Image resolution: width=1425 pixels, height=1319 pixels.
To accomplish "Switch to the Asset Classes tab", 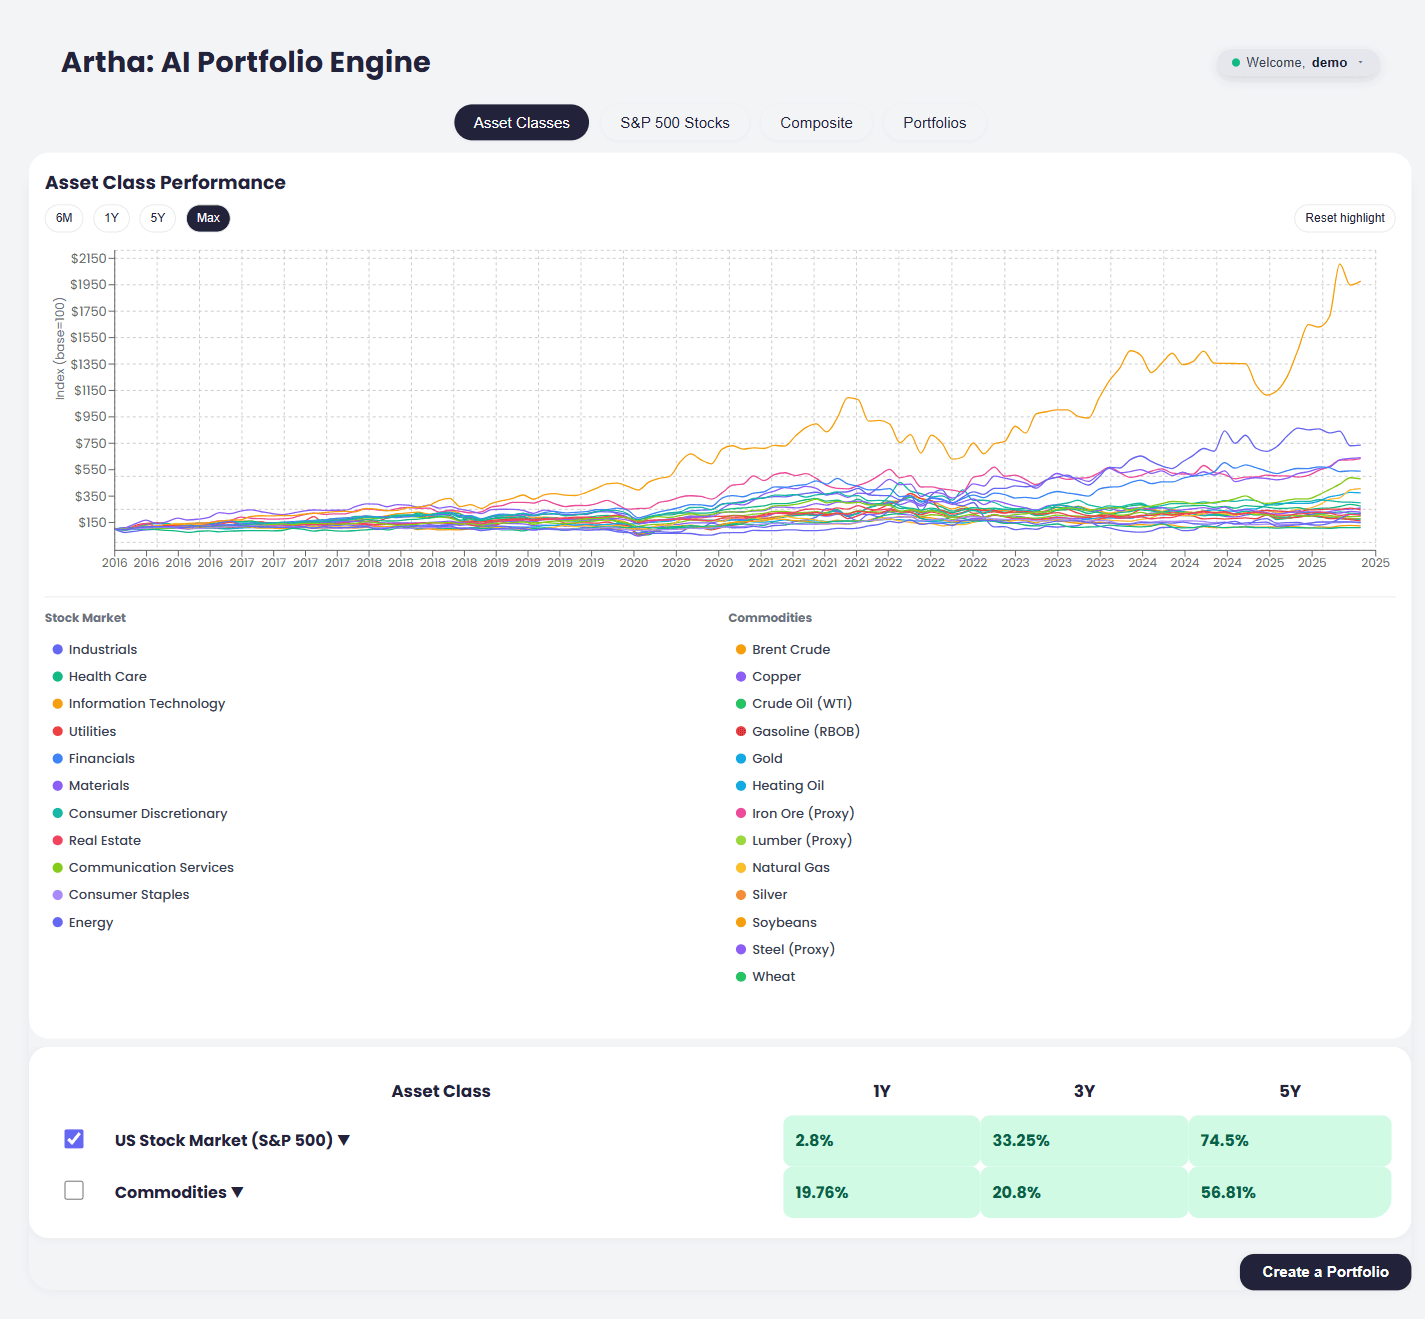I will [522, 123].
